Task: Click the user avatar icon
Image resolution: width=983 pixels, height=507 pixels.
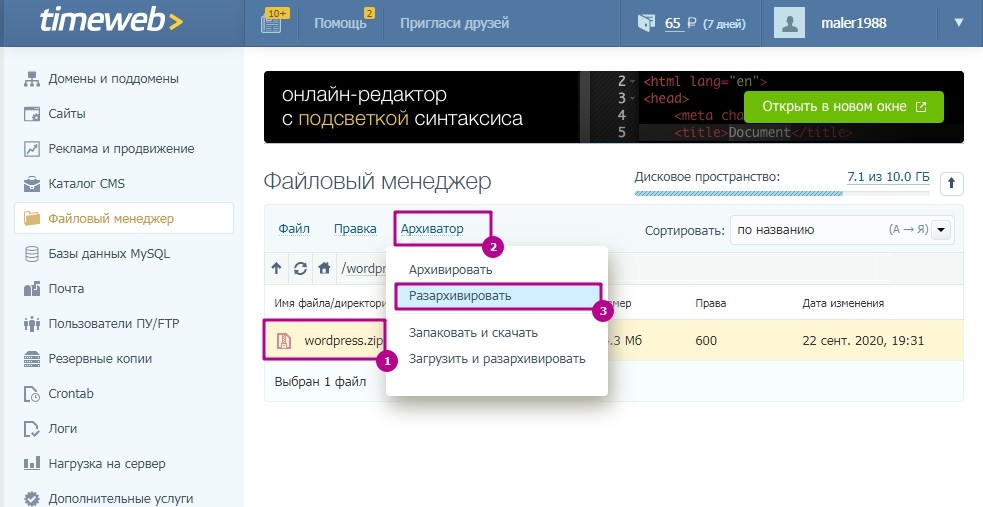Action: [789, 23]
